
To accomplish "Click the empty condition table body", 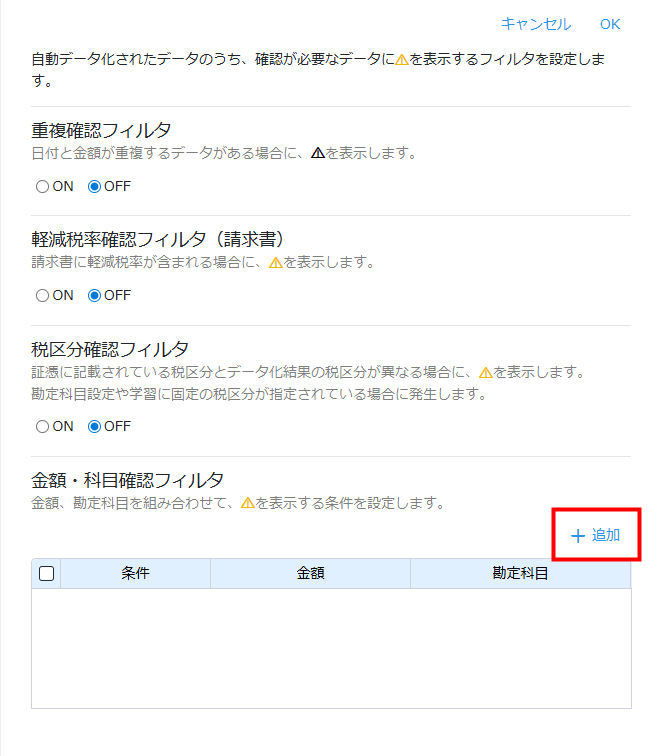I will (330, 648).
